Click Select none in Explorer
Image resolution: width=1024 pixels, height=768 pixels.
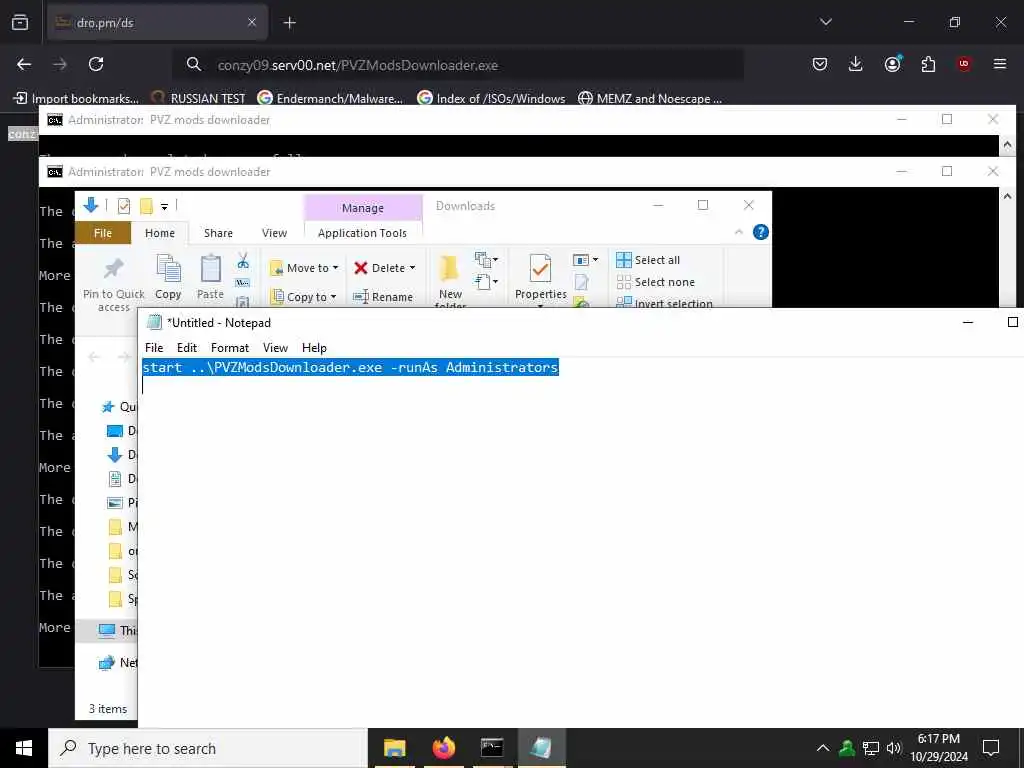(656, 282)
